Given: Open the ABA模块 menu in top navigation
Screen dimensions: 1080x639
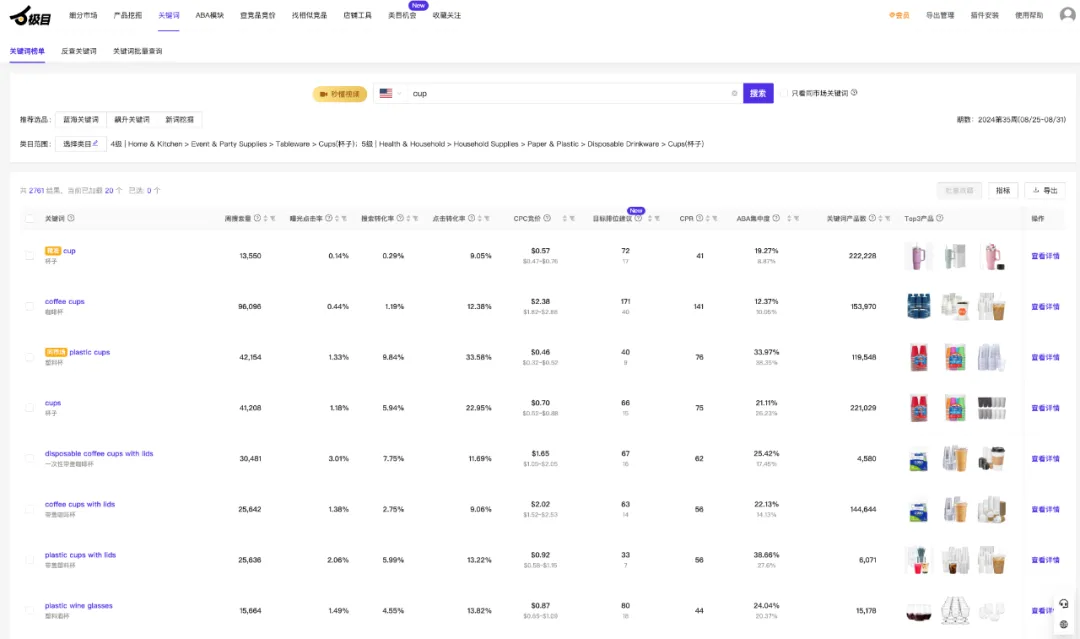Looking at the screenshot, I should 209,15.
